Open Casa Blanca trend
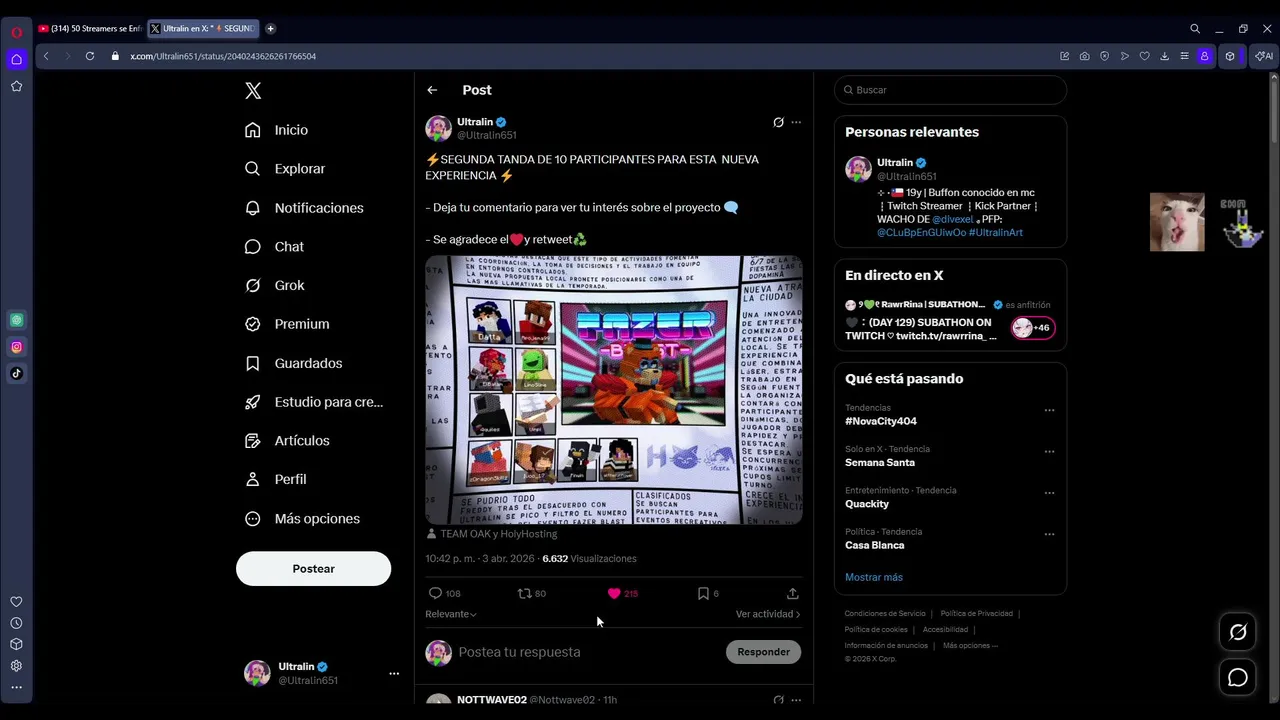The image size is (1280, 720). click(x=875, y=545)
